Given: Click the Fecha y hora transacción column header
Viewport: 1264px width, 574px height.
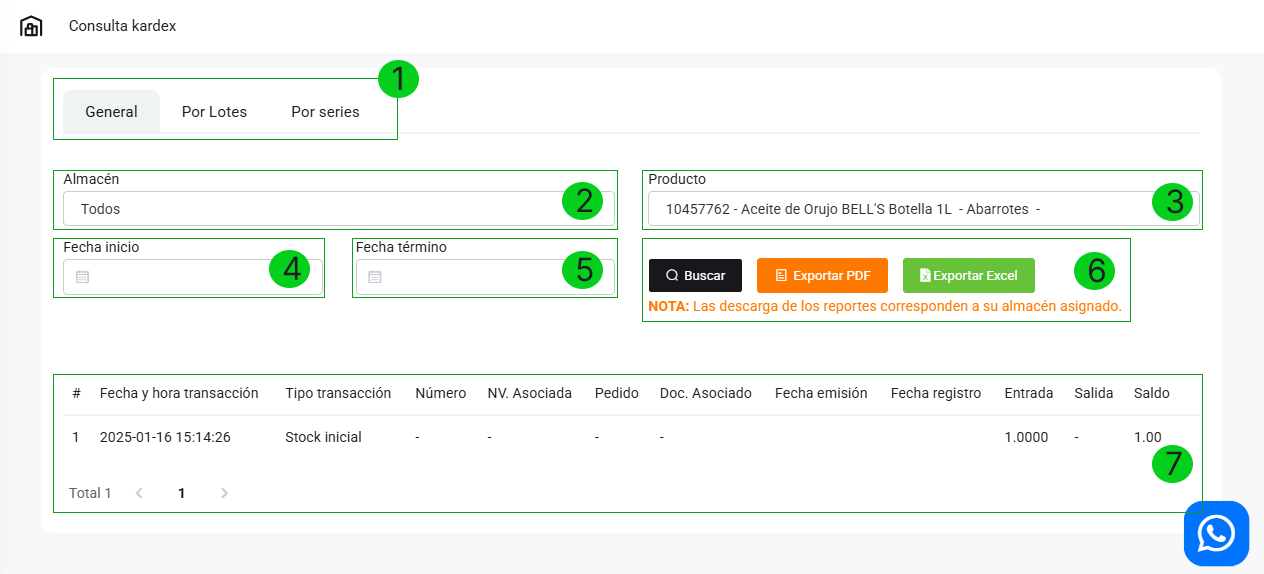Looking at the screenshot, I should (179, 393).
